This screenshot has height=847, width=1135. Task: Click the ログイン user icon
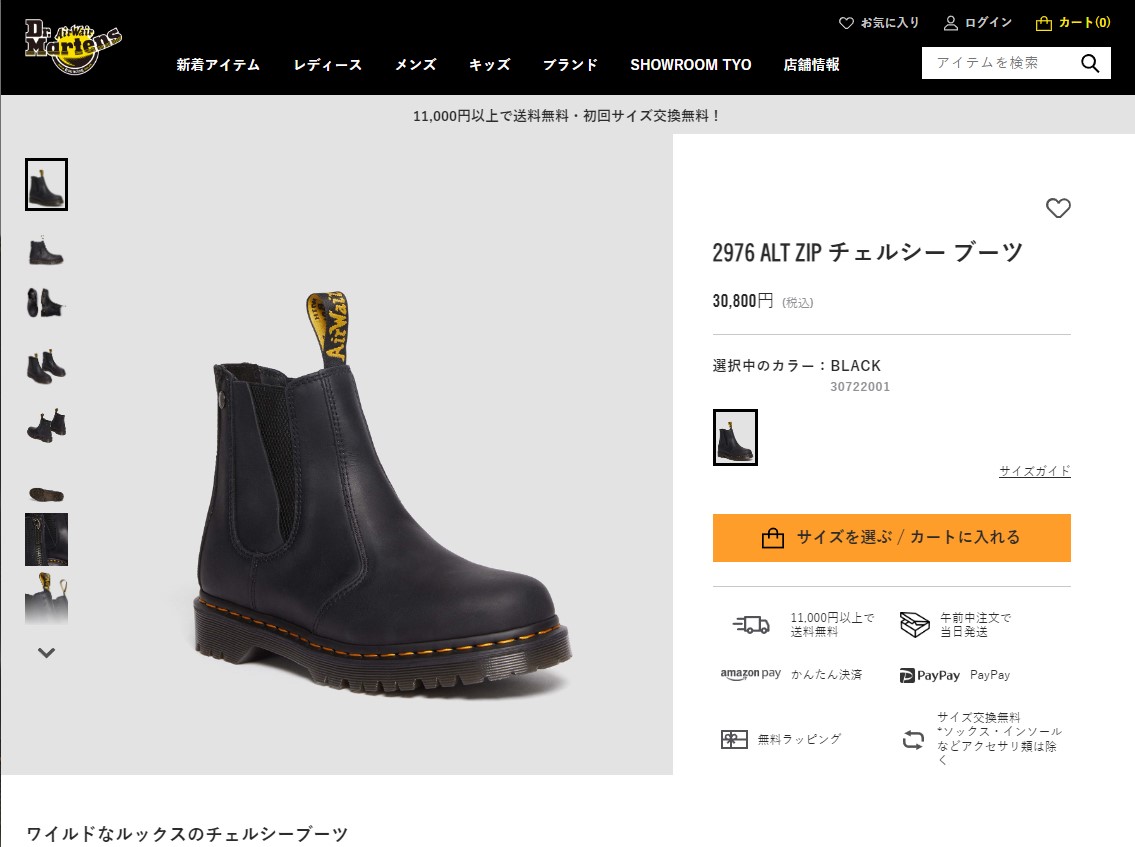950,23
